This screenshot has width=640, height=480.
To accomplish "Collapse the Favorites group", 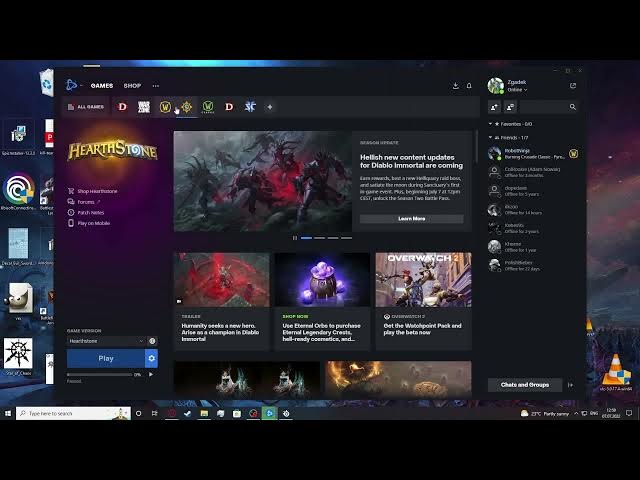I will (490, 124).
